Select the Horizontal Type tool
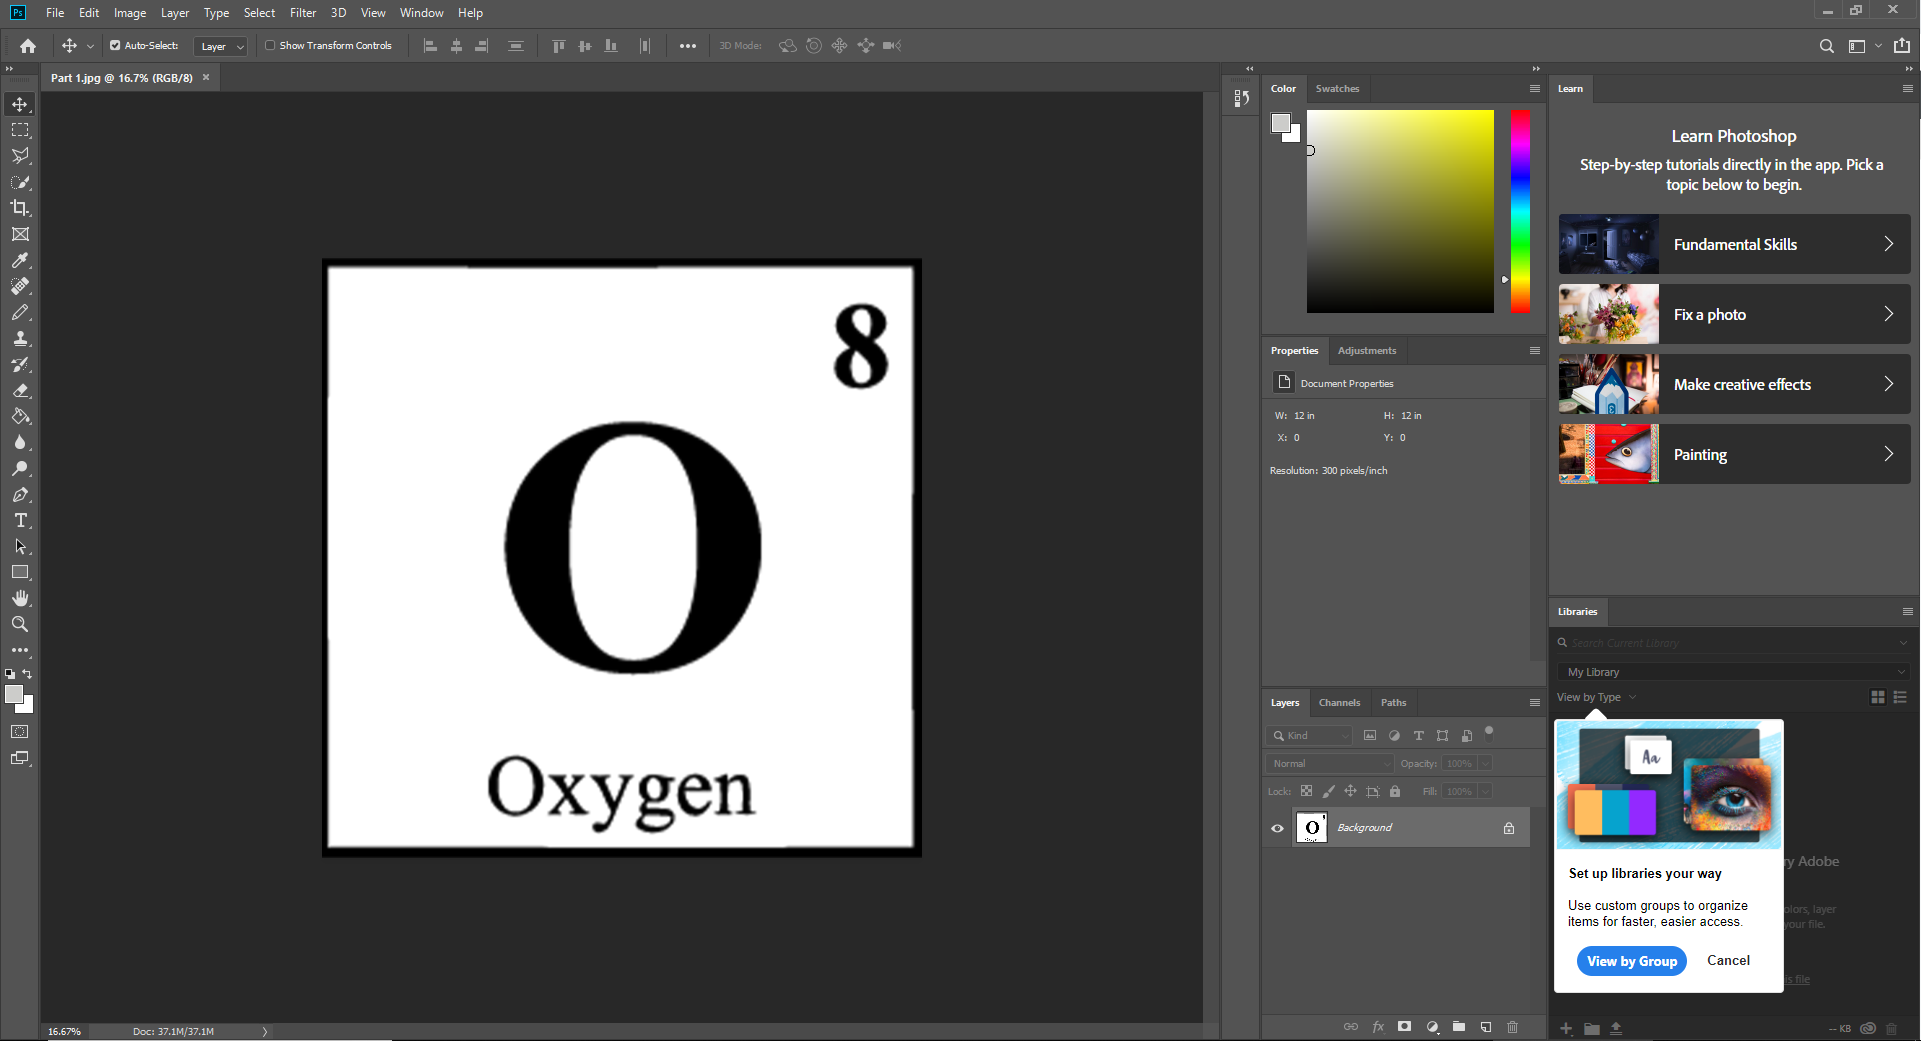Screen dimensions: 1921x1041 (20, 520)
